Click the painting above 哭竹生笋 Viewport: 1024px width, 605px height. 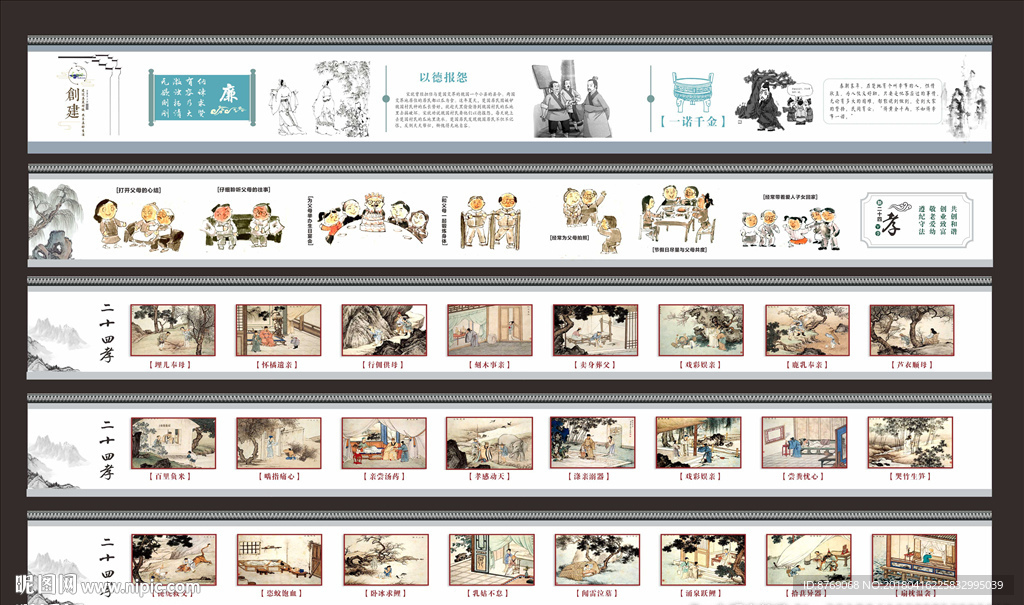tap(910, 442)
